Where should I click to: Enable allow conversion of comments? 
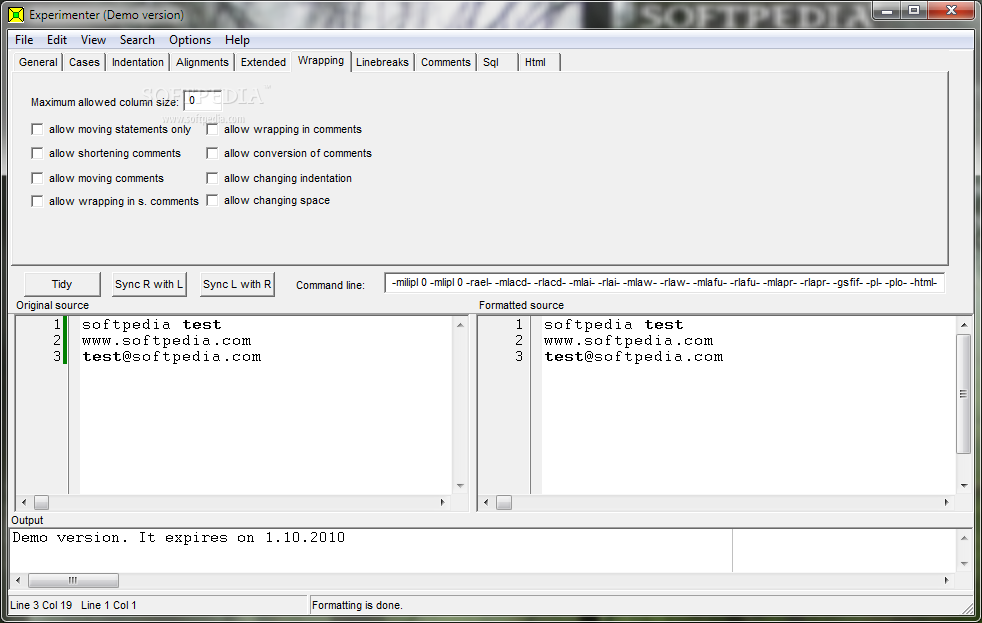click(212, 153)
